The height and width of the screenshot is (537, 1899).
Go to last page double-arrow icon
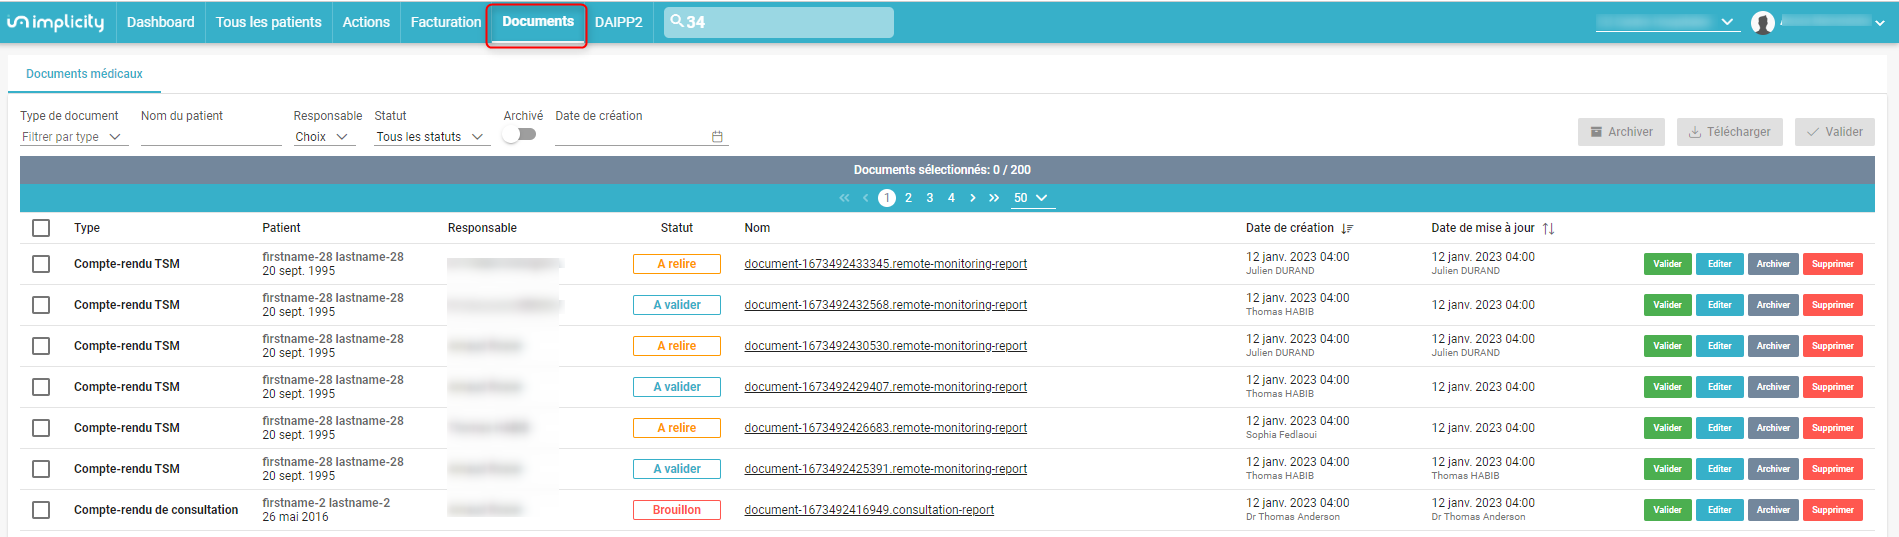(x=994, y=198)
